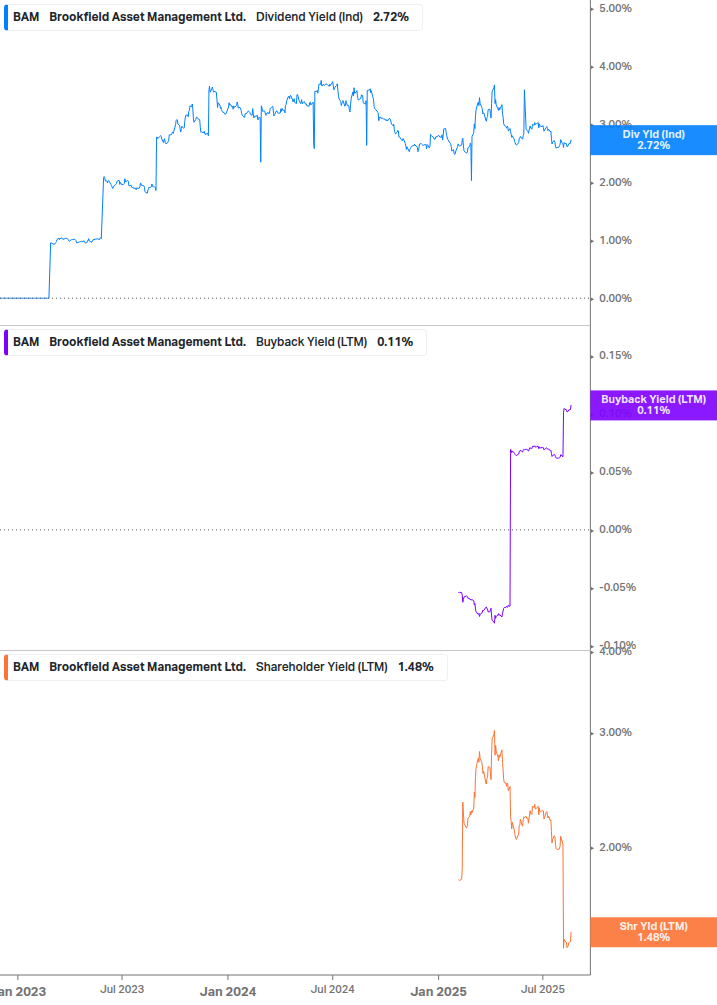Click the 1.48% value in the shareholder legend
Screen dimensions: 717x1005
(x=416, y=667)
